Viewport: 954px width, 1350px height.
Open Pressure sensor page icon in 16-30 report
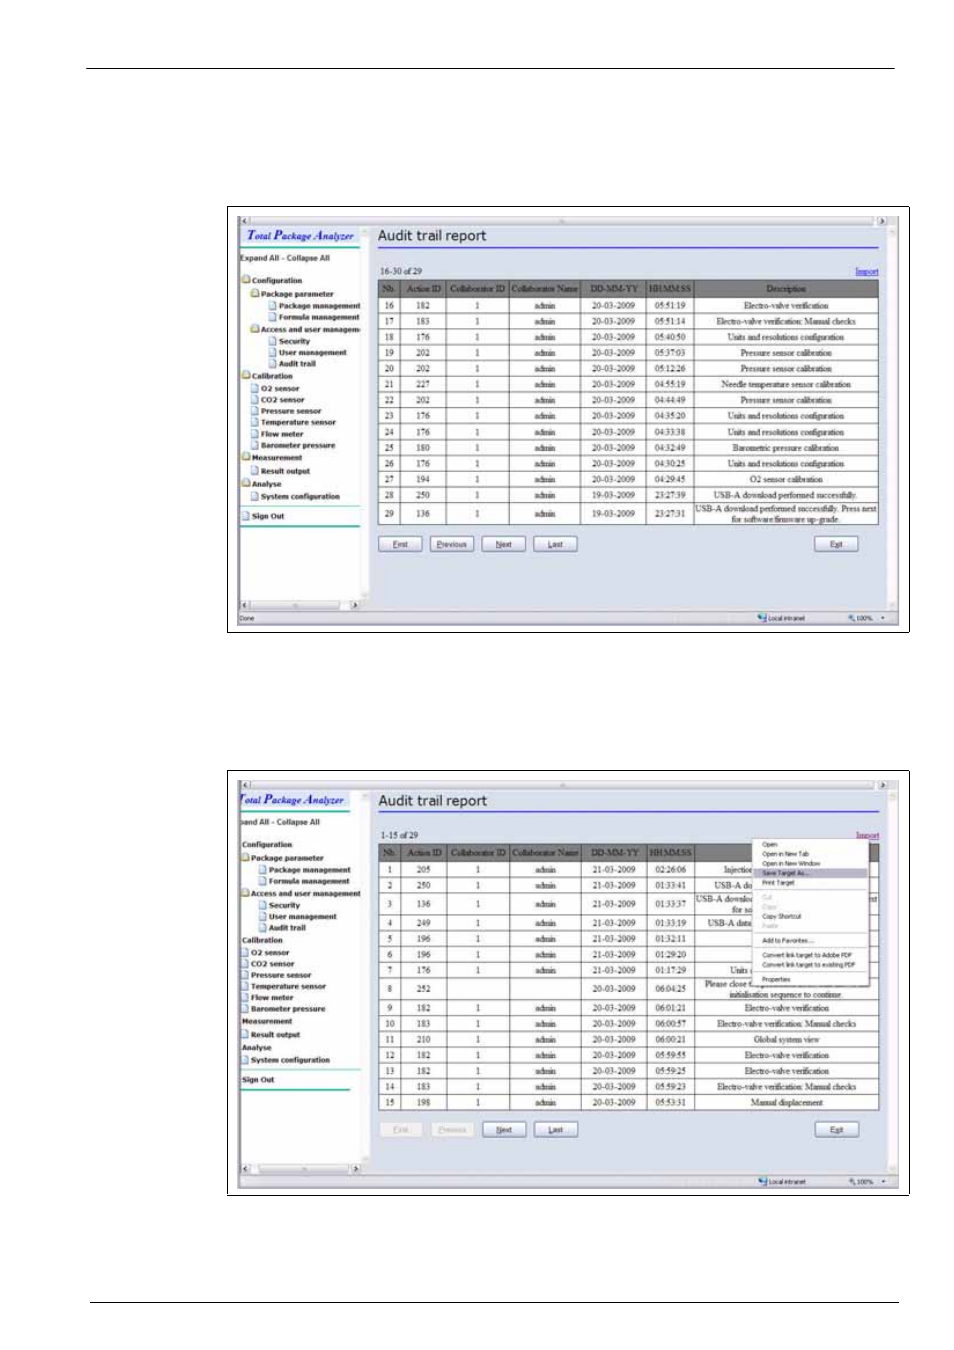(x=255, y=411)
